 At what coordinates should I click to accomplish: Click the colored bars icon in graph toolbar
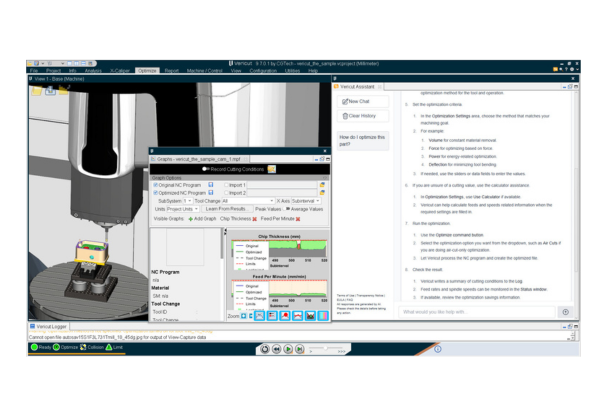point(323,316)
